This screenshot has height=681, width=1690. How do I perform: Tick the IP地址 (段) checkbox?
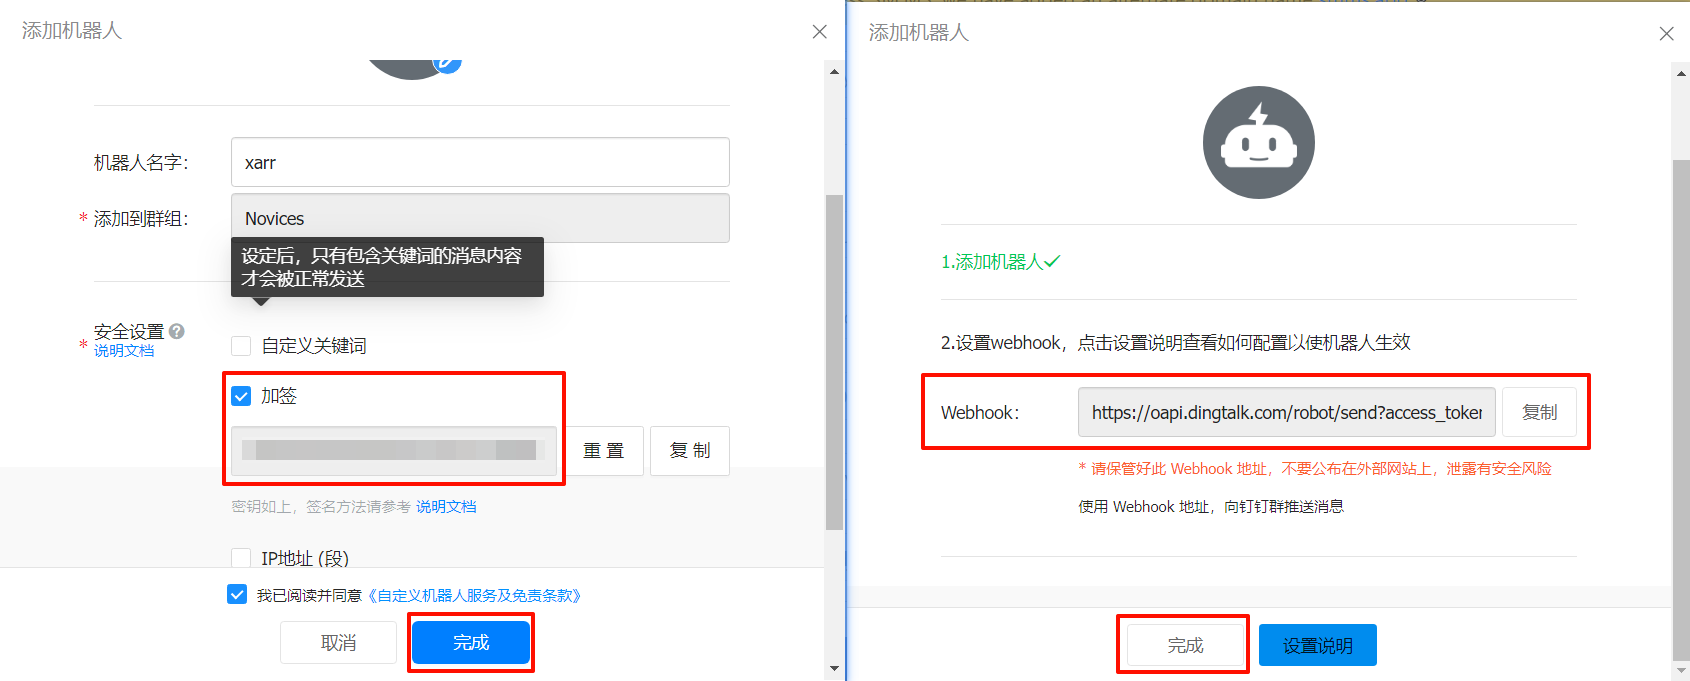[241, 558]
